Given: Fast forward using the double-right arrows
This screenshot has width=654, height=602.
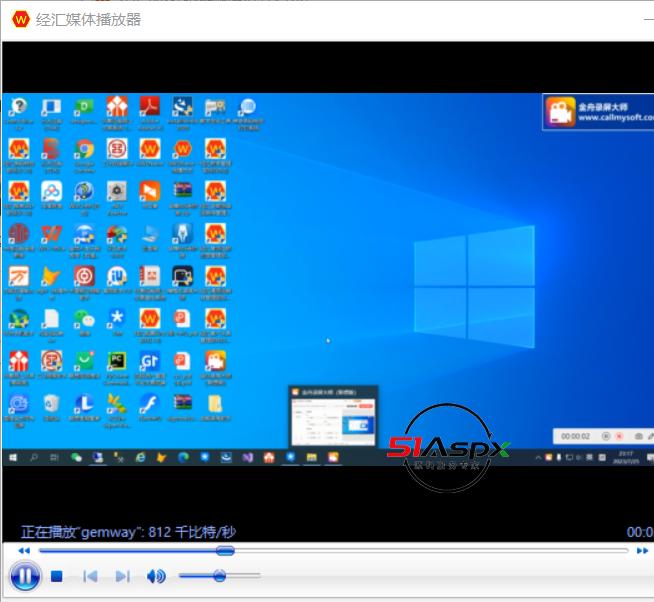Looking at the screenshot, I should pyautogui.click(x=642, y=551).
